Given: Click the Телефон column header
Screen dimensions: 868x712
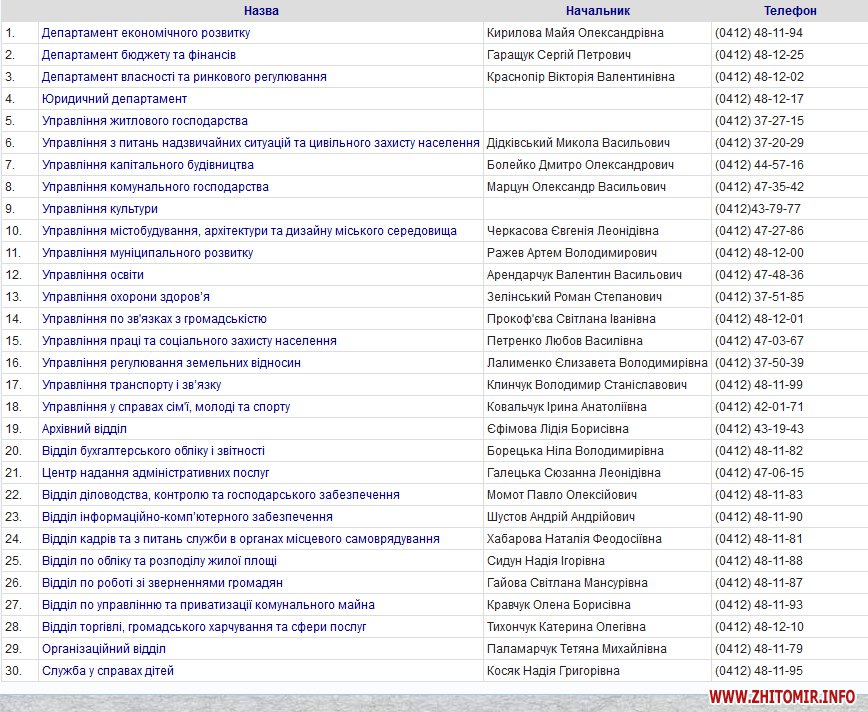Looking at the screenshot, I should 789,11.
